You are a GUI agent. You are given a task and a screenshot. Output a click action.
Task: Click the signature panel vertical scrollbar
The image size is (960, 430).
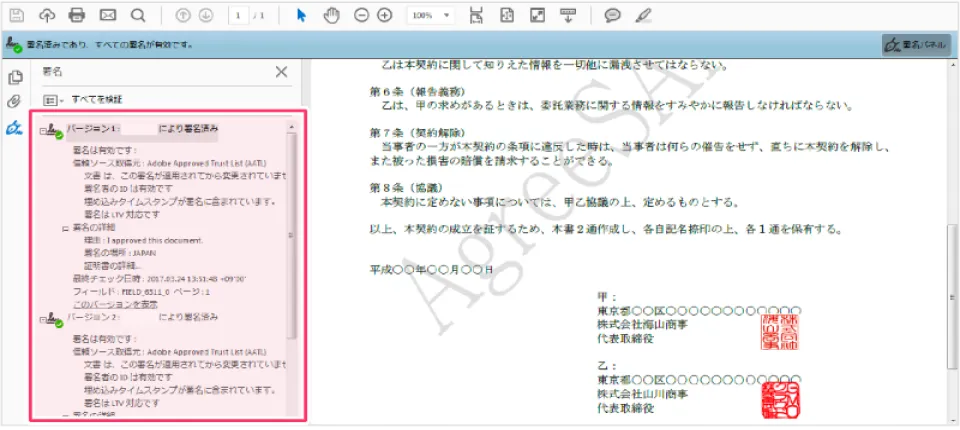tap(292, 236)
